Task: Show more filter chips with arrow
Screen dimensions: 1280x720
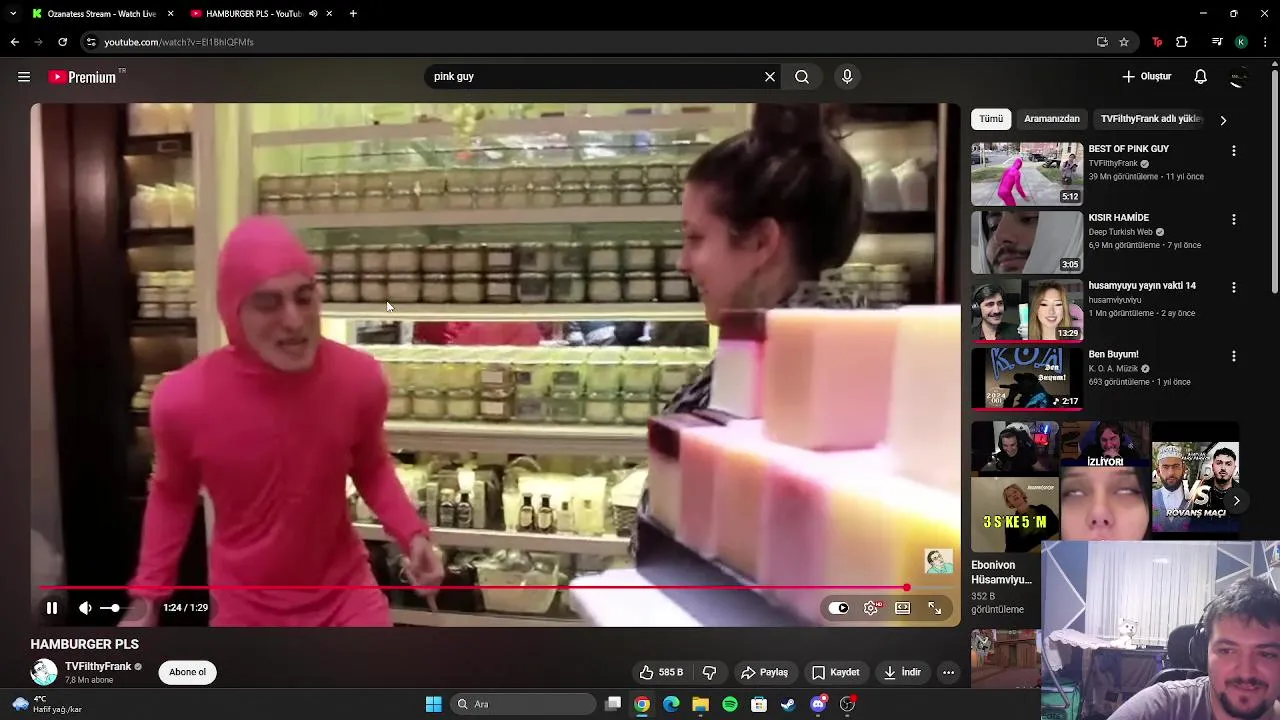Action: tap(1223, 120)
